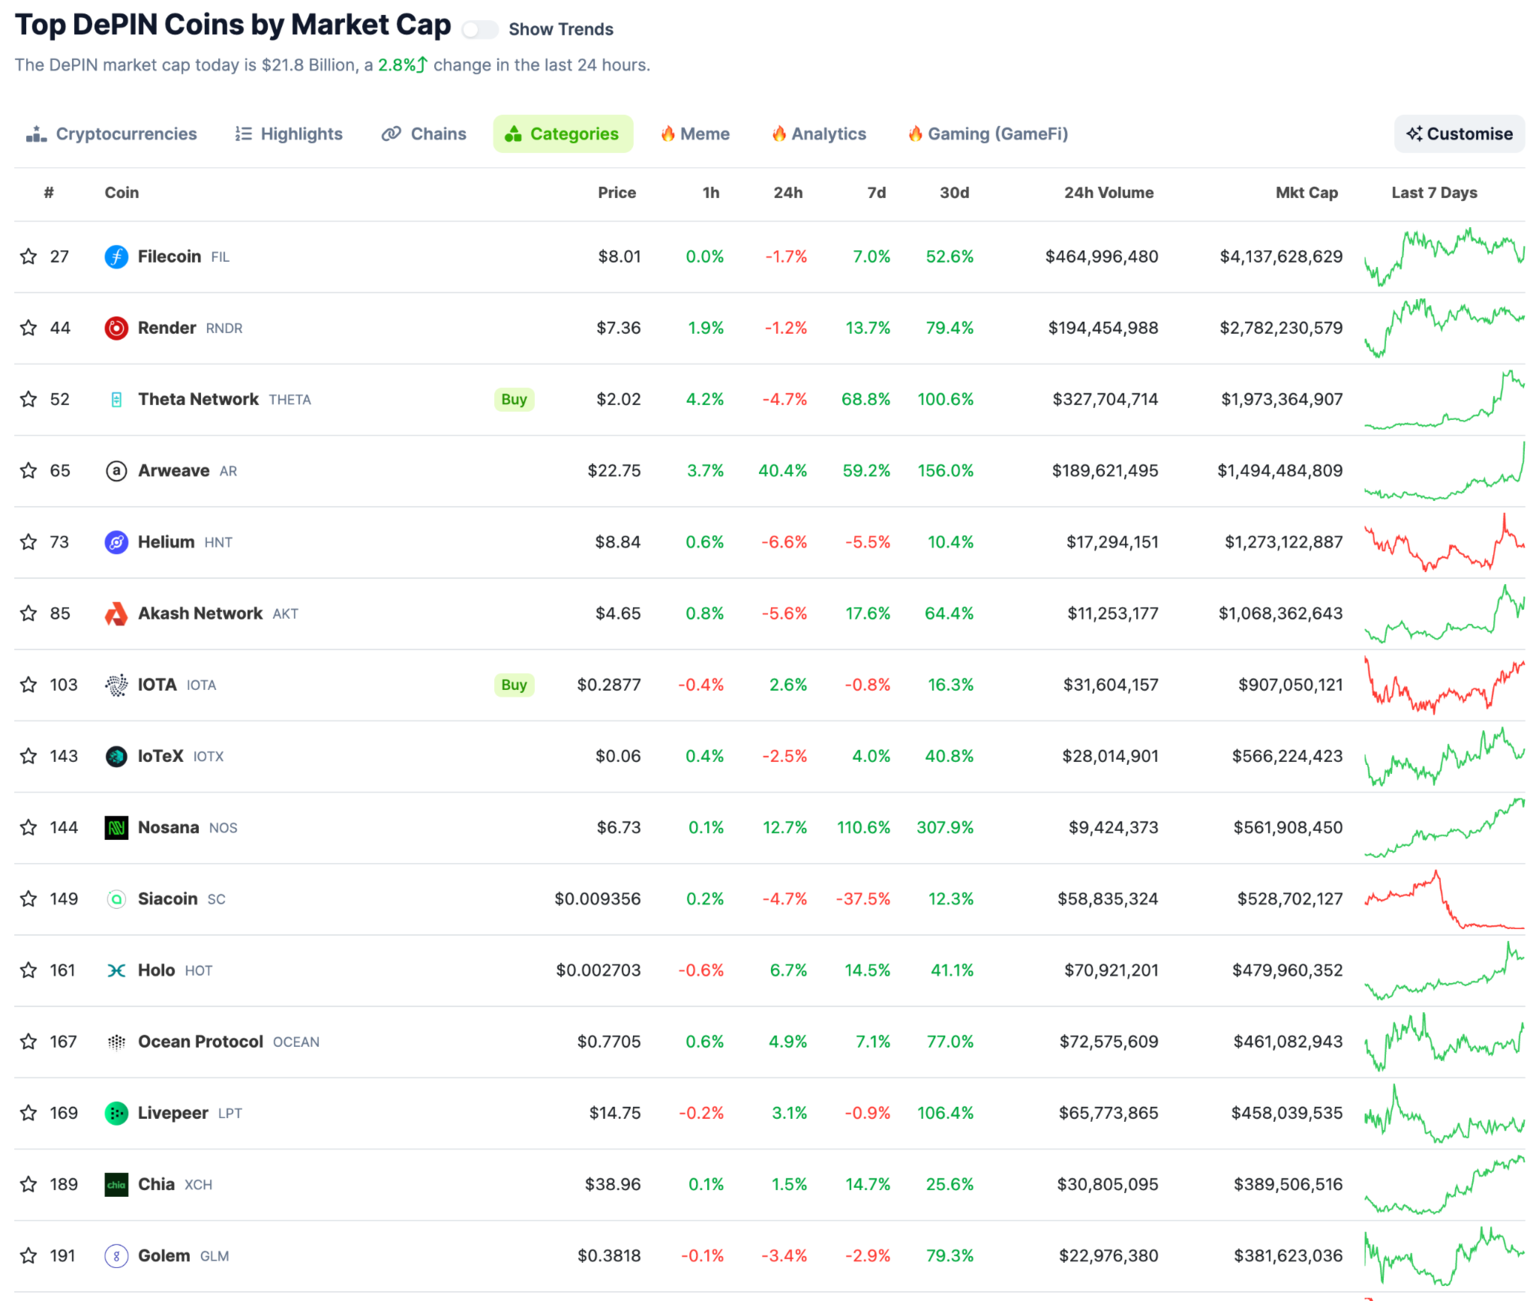
Task: Click Filecoin market cap $4,137,628,629
Action: coord(1281,257)
